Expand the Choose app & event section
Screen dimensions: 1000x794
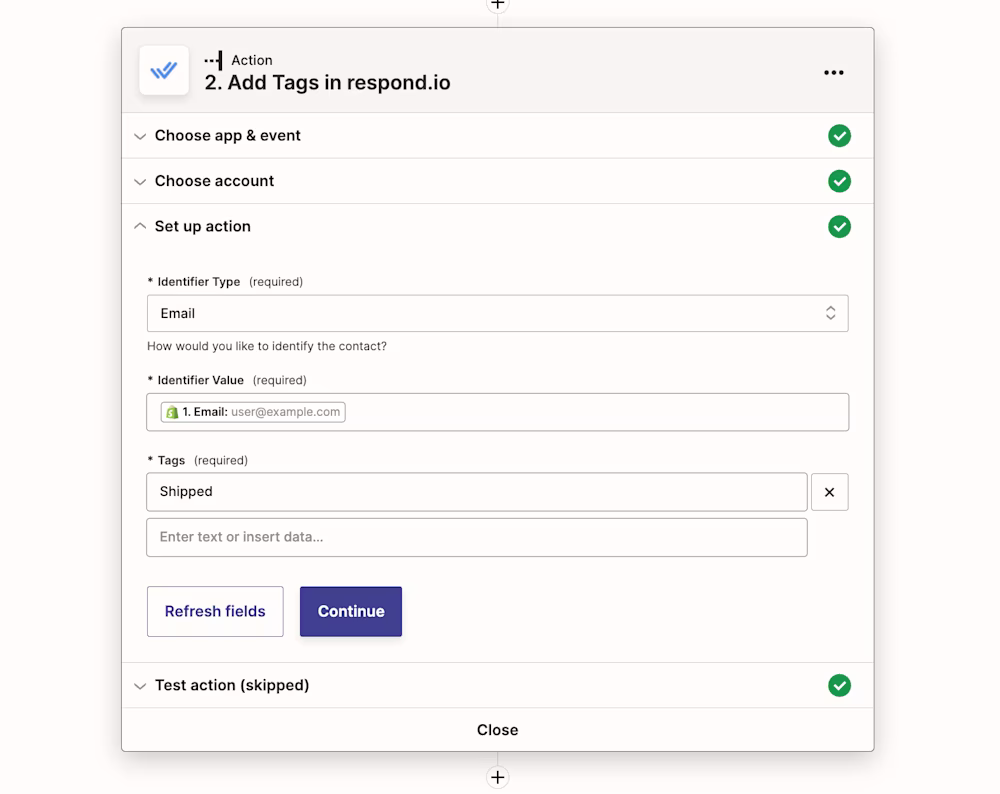(x=227, y=136)
